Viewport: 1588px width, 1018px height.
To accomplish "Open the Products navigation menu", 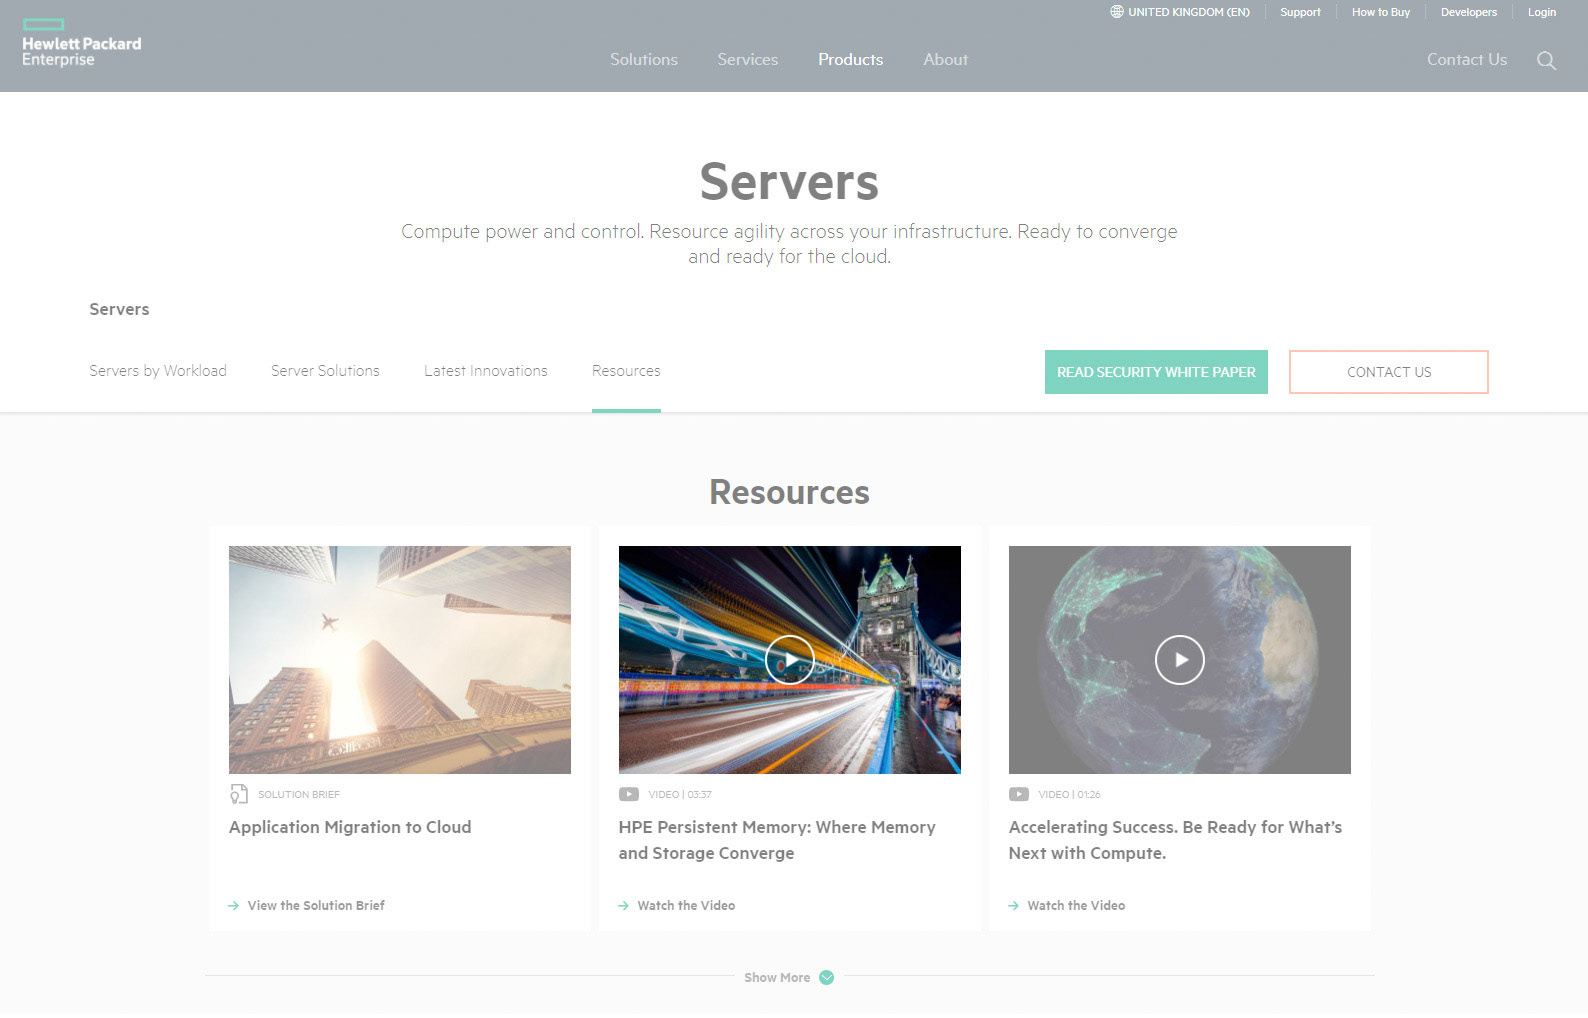I will tap(850, 60).
